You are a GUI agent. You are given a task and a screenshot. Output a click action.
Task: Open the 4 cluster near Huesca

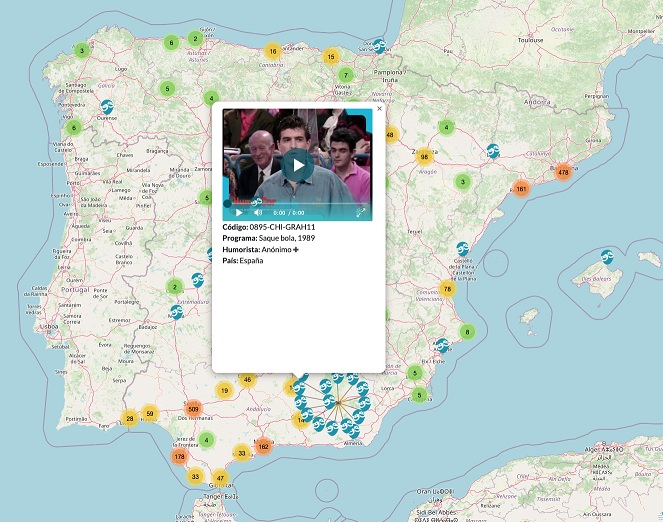(447, 127)
